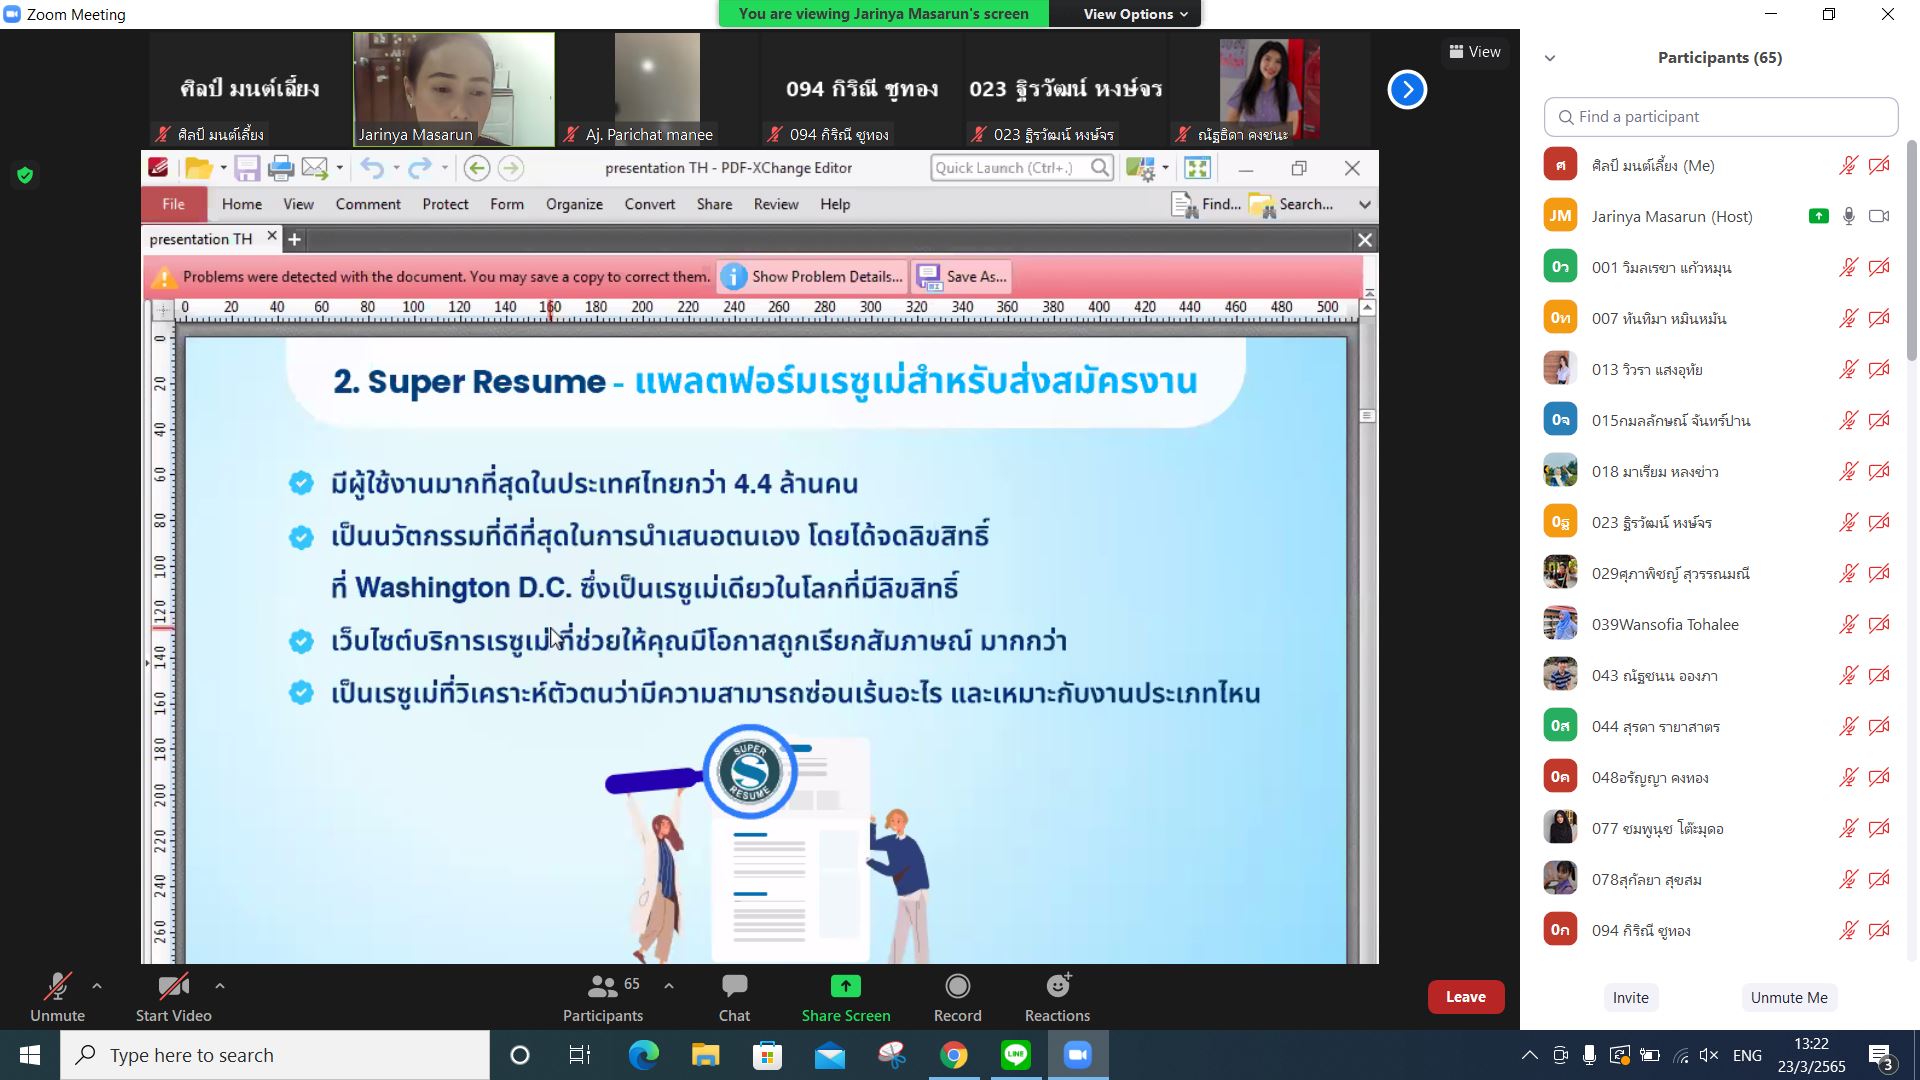The height and width of the screenshot is (1080, 1920).
Task: Open the LINE app from the taskbar
Action: [x=1016, y=1055]
